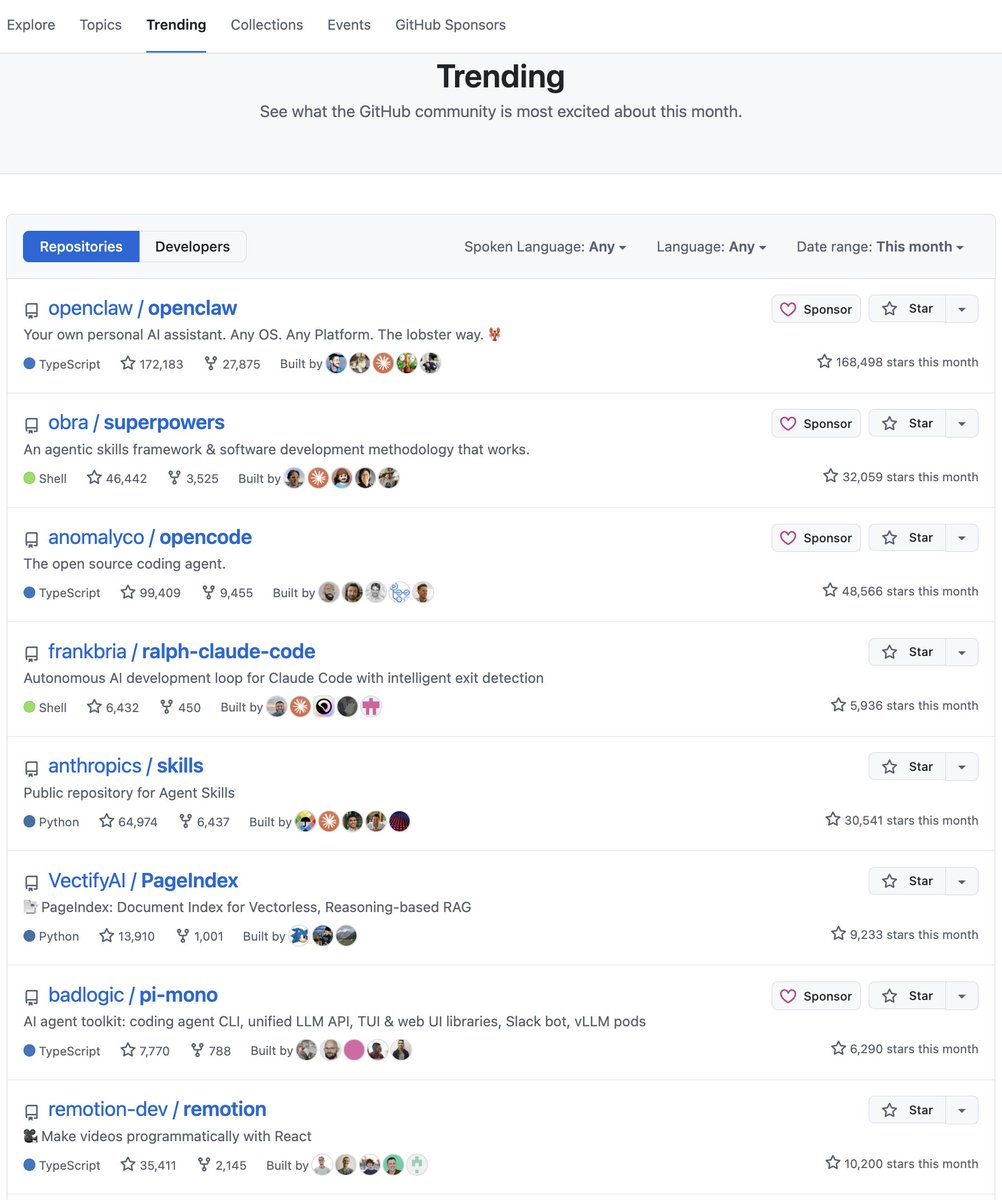Open the frankbria / ralph-claude-code link
1002x1200 pixels.
pos(182,652)
